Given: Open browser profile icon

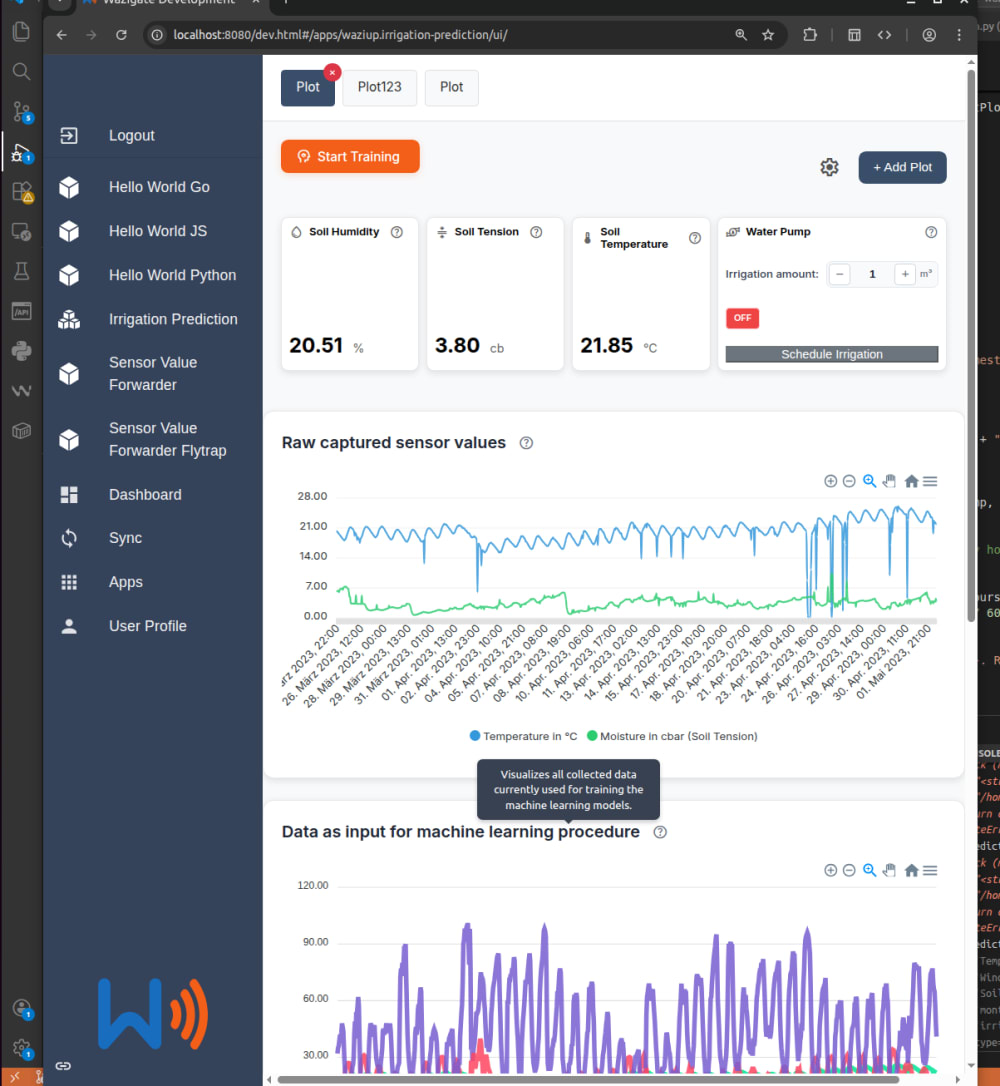Looking at the screenshot, I should point(929,35).
